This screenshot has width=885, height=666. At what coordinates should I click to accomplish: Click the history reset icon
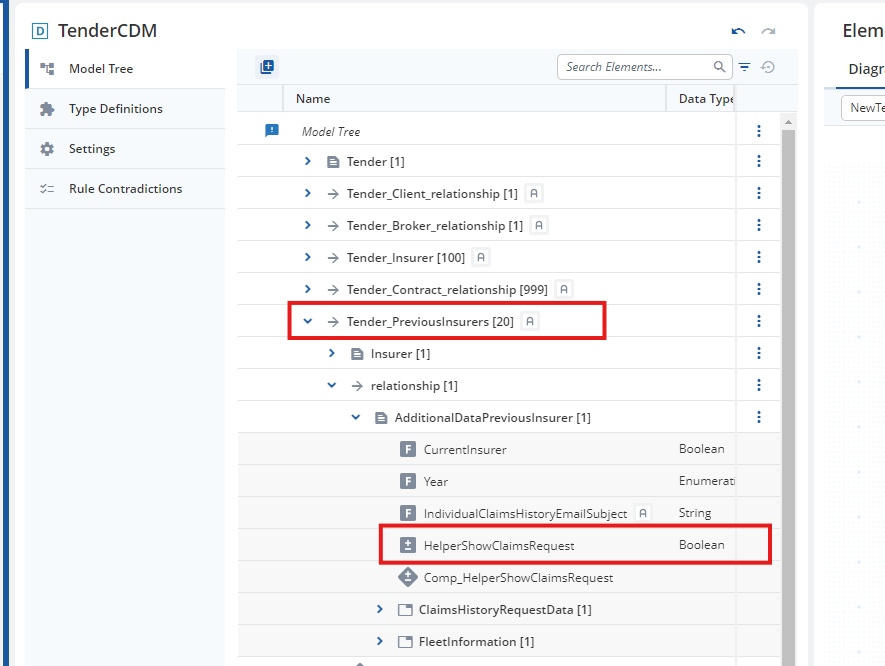pos(768,67)
